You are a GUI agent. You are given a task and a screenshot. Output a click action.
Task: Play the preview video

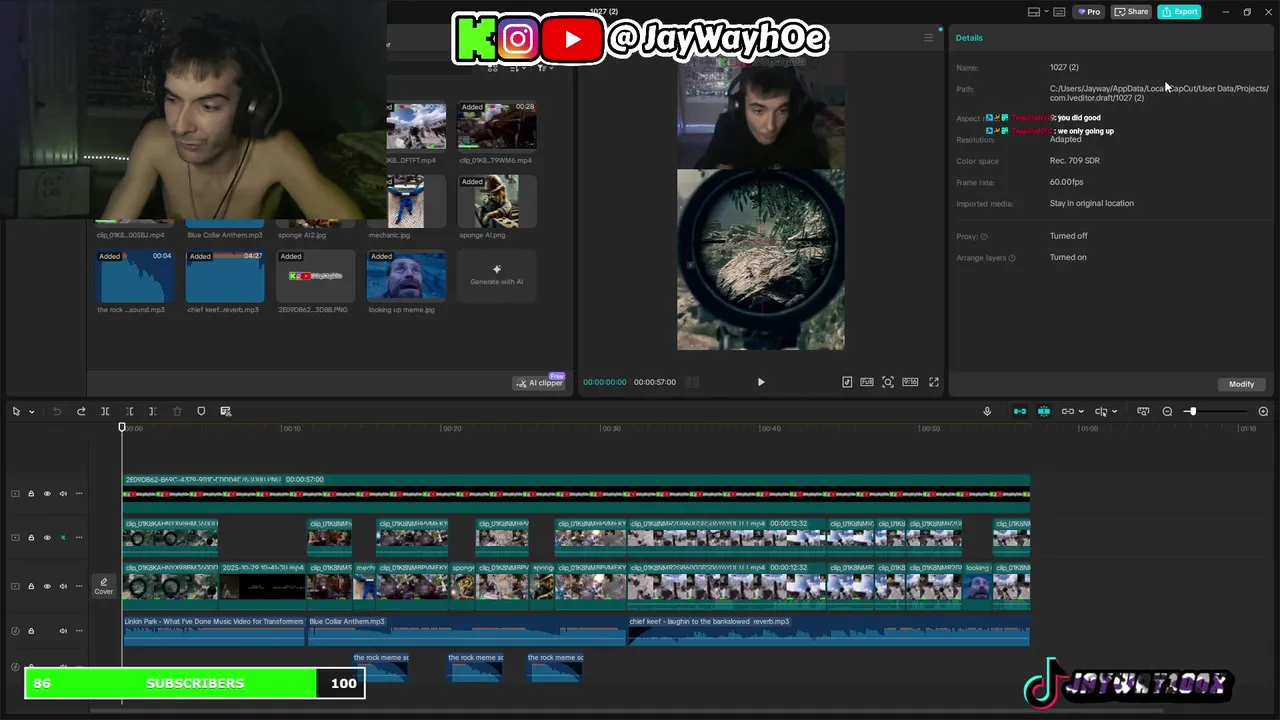coord(761,382)
